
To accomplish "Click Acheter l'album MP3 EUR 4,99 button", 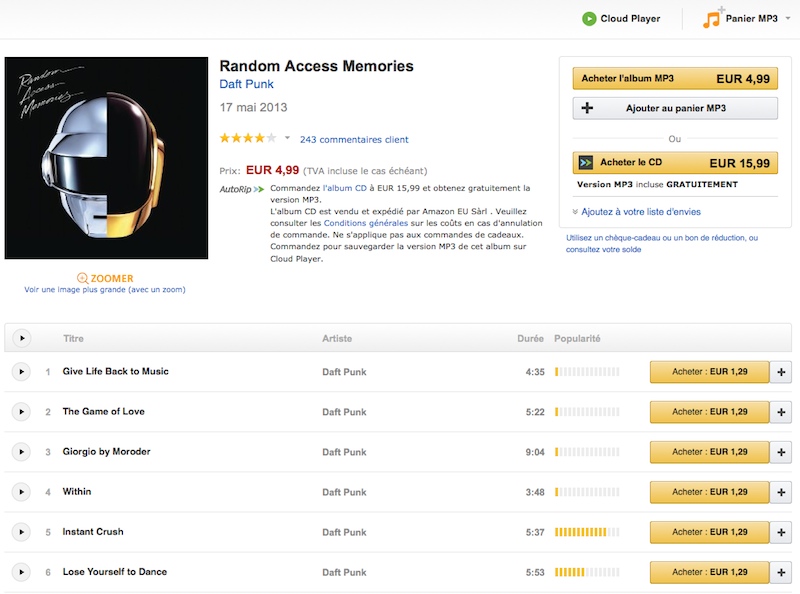I will (675, 79).
